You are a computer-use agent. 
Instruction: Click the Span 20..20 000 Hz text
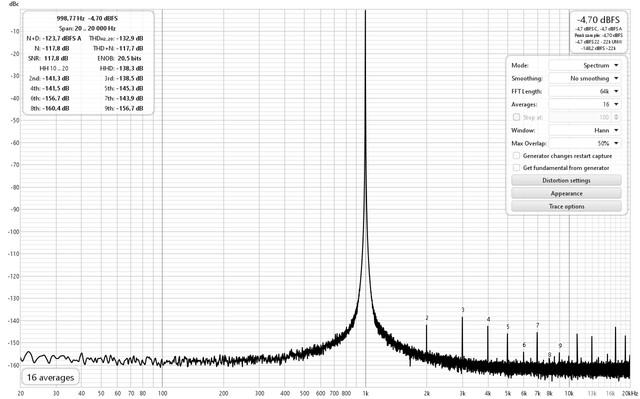pyautogui.click(x=87, y=29)
